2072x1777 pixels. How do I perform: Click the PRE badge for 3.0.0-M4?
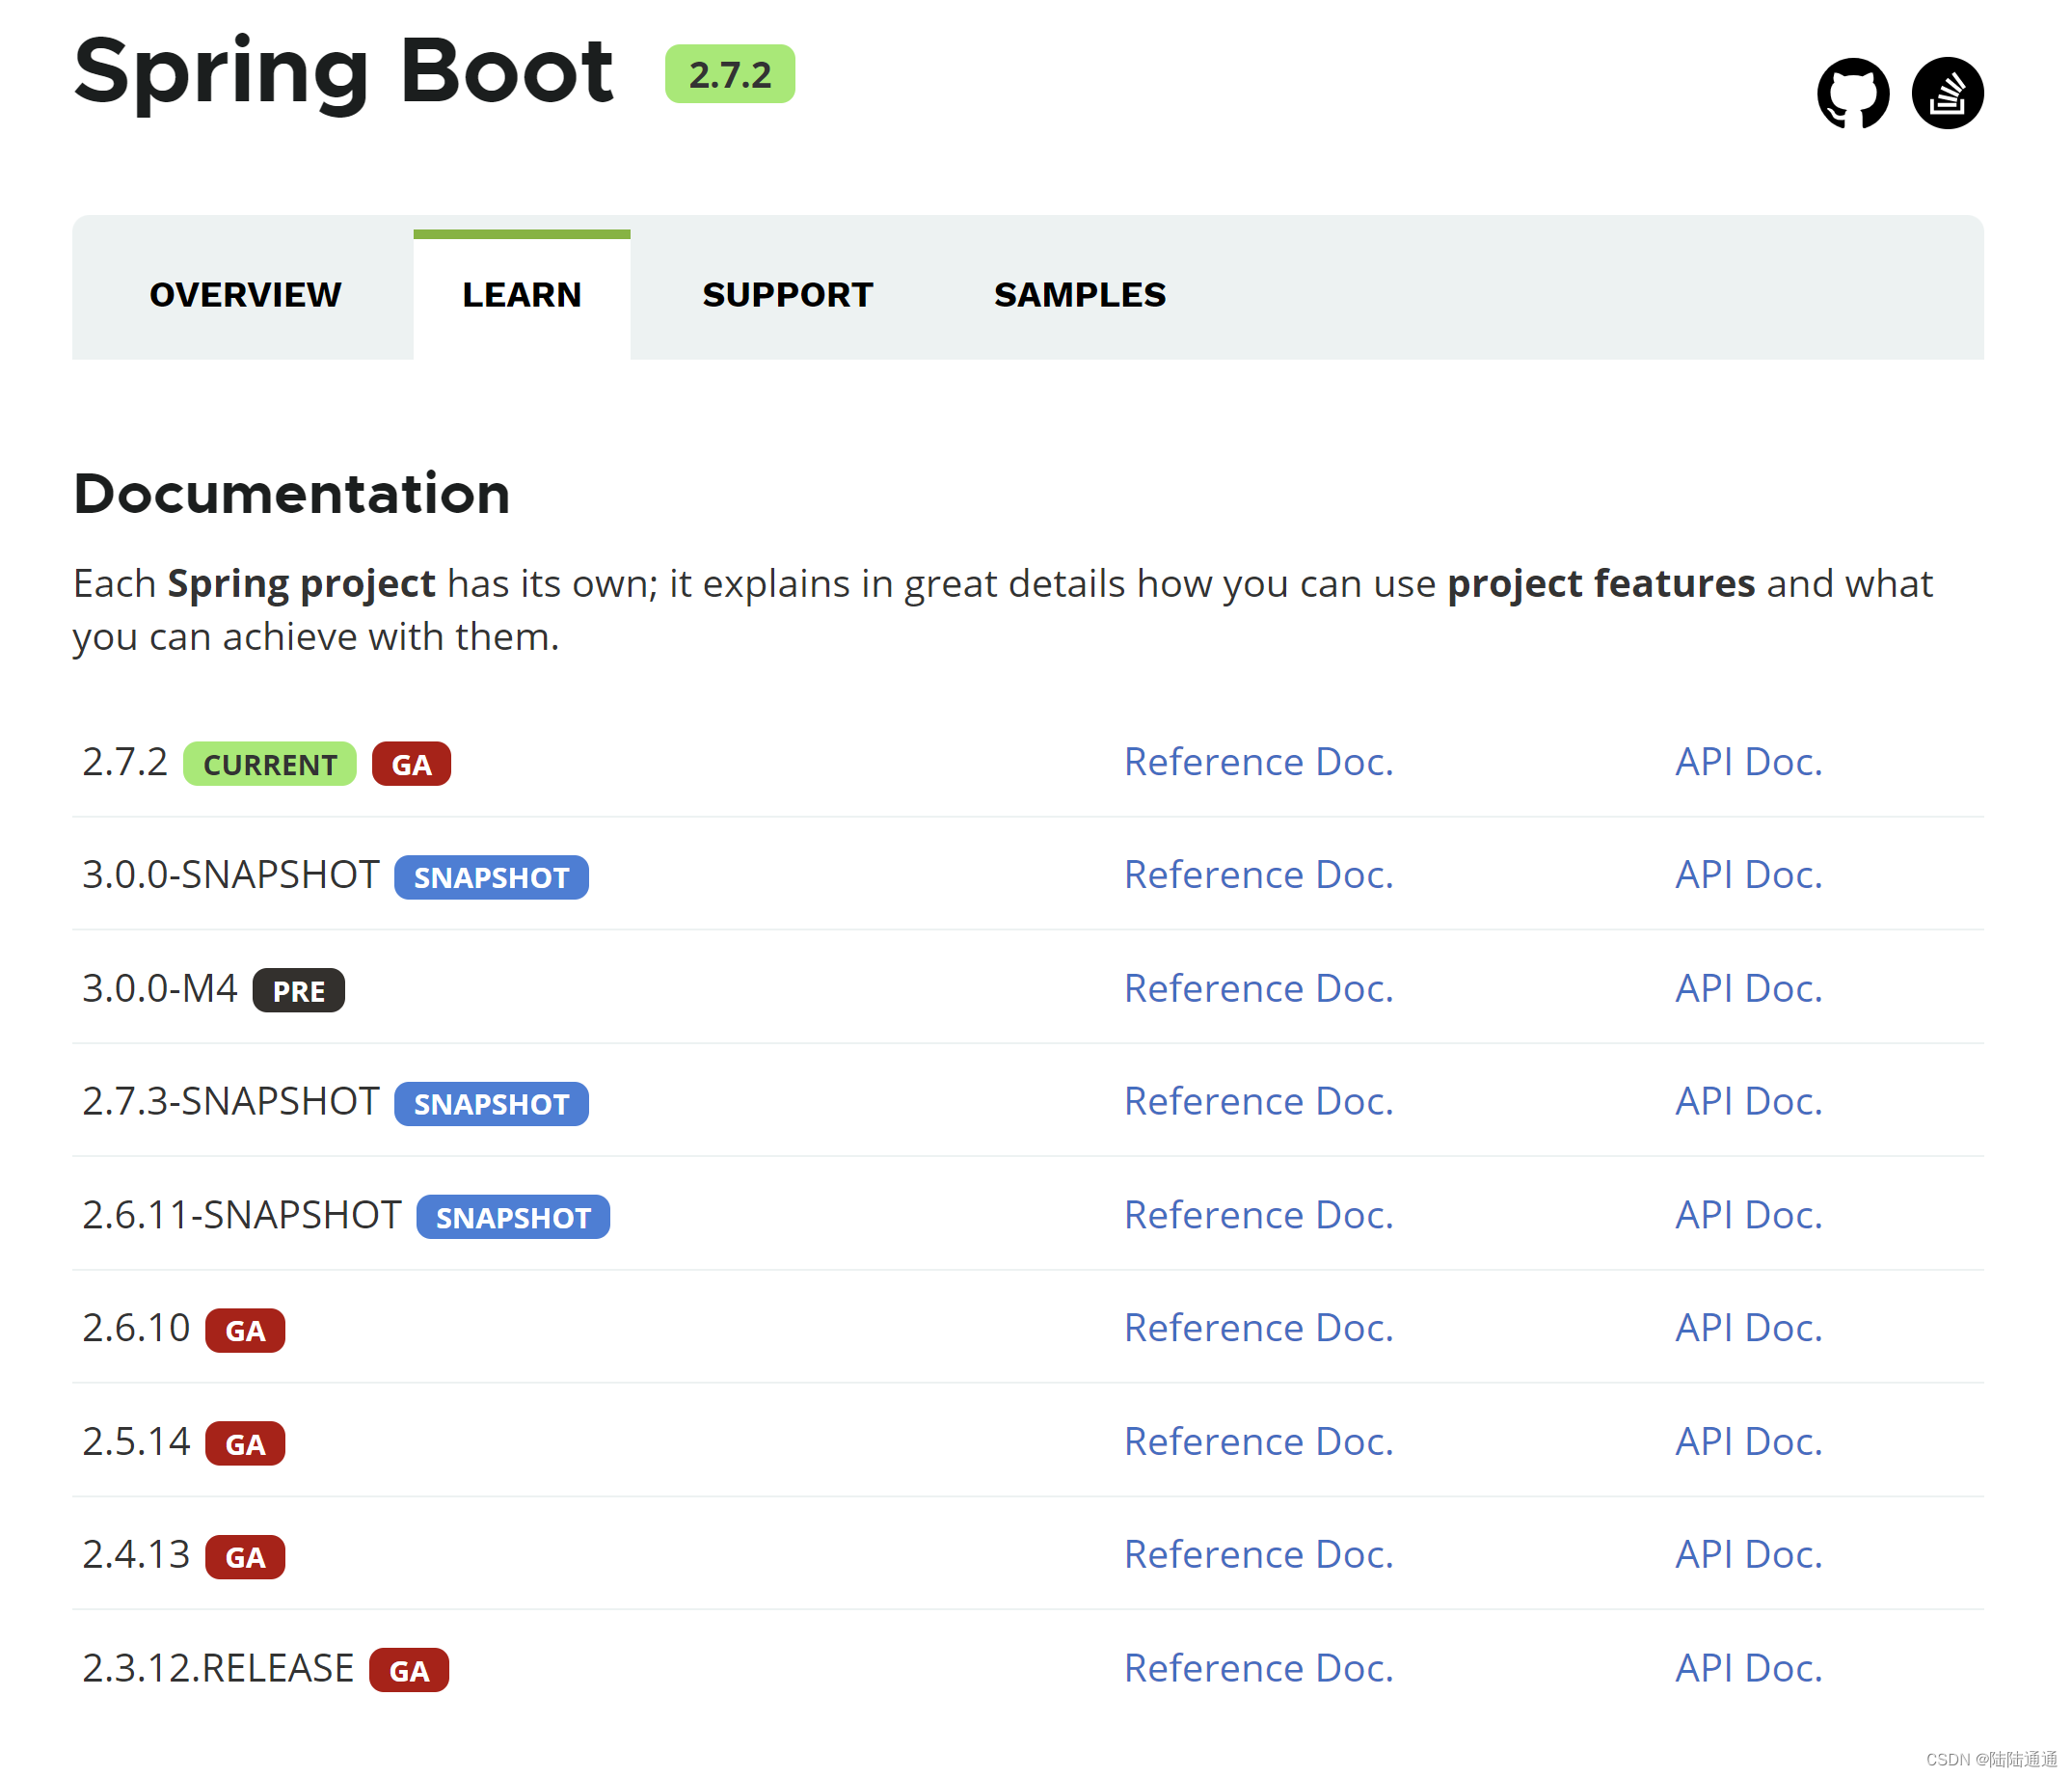point(298,991)
